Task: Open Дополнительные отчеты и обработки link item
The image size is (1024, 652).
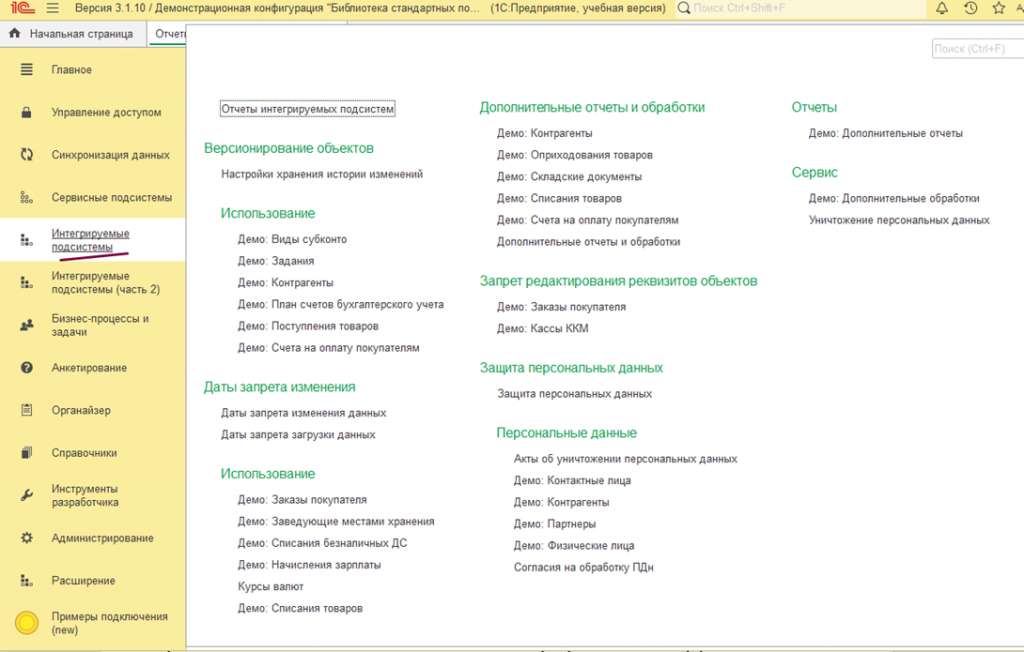Action: (588, 242)
